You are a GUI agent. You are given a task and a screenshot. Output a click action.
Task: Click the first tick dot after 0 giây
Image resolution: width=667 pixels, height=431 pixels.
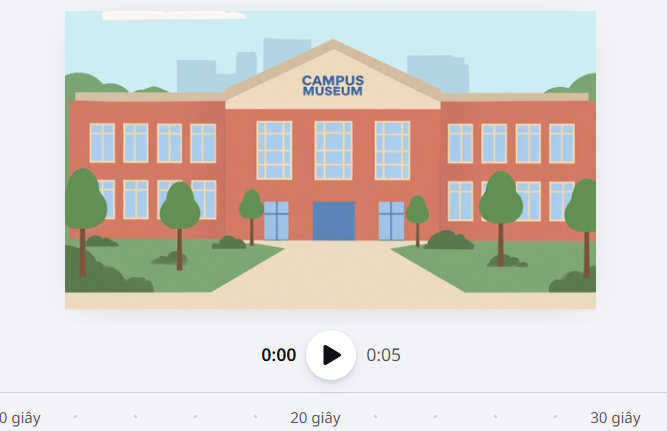(x=75, y=416)
